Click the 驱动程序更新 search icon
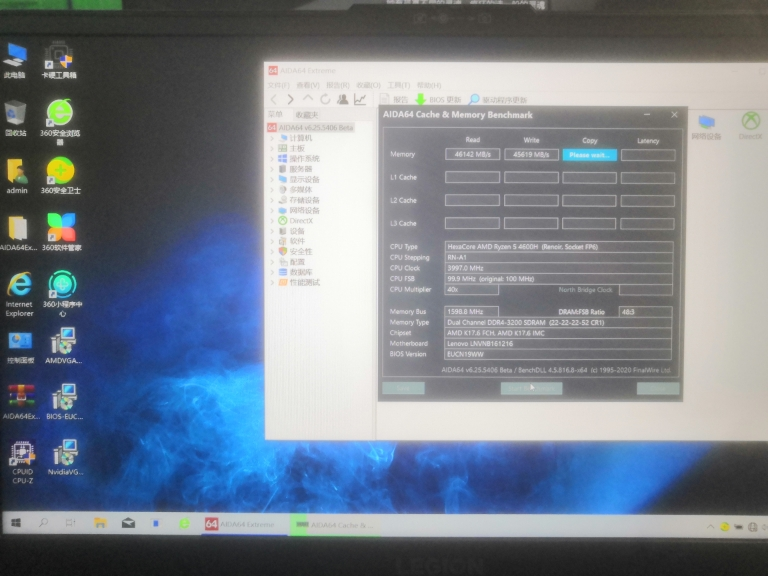 (x=474, y=100)
